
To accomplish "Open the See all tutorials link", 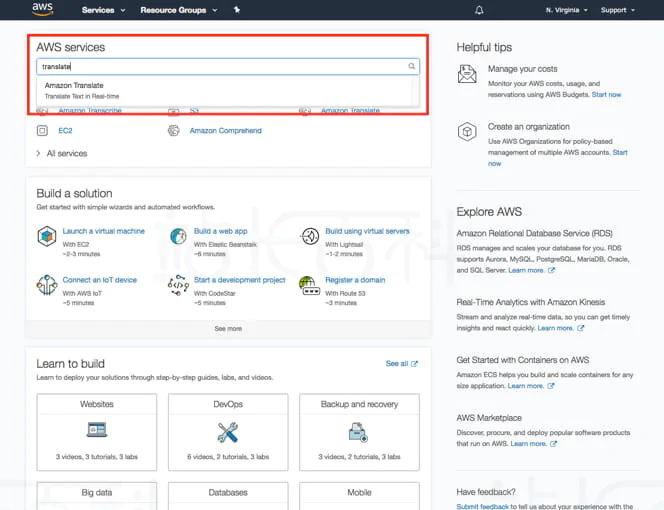I will click(401, 364).
